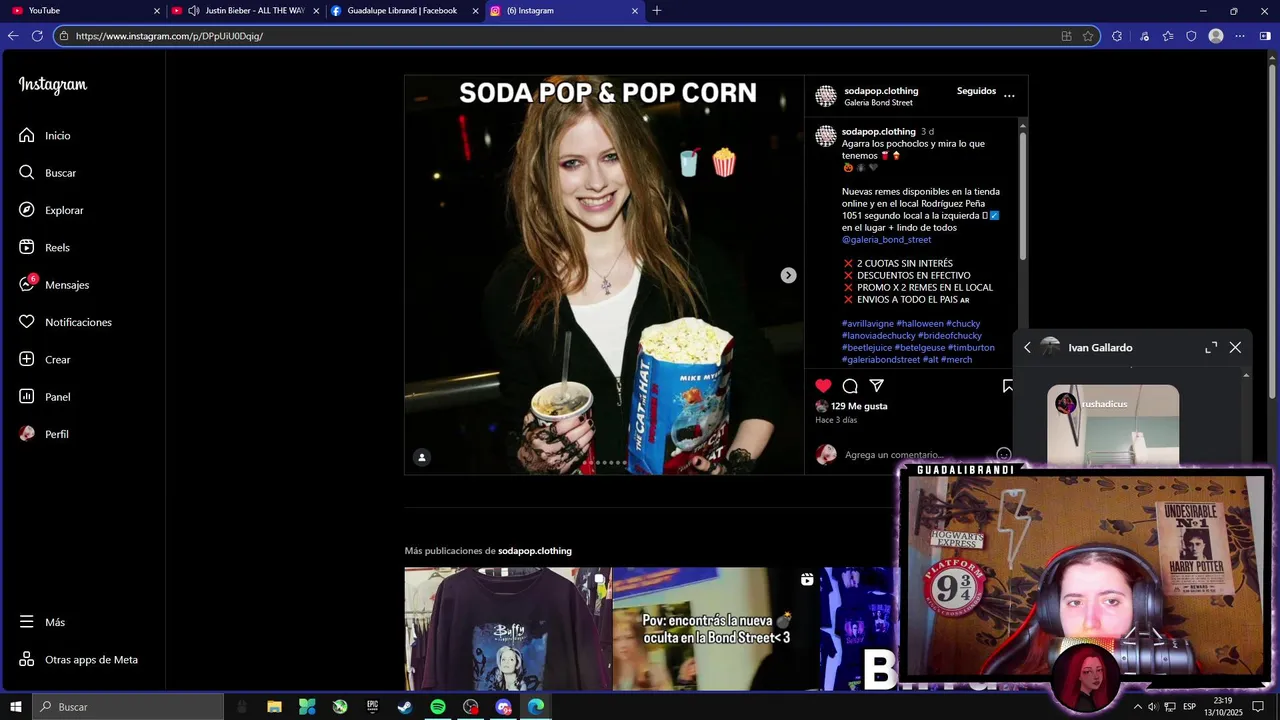
Task: Open Steam from taskbar
Action: pos(405,707)
